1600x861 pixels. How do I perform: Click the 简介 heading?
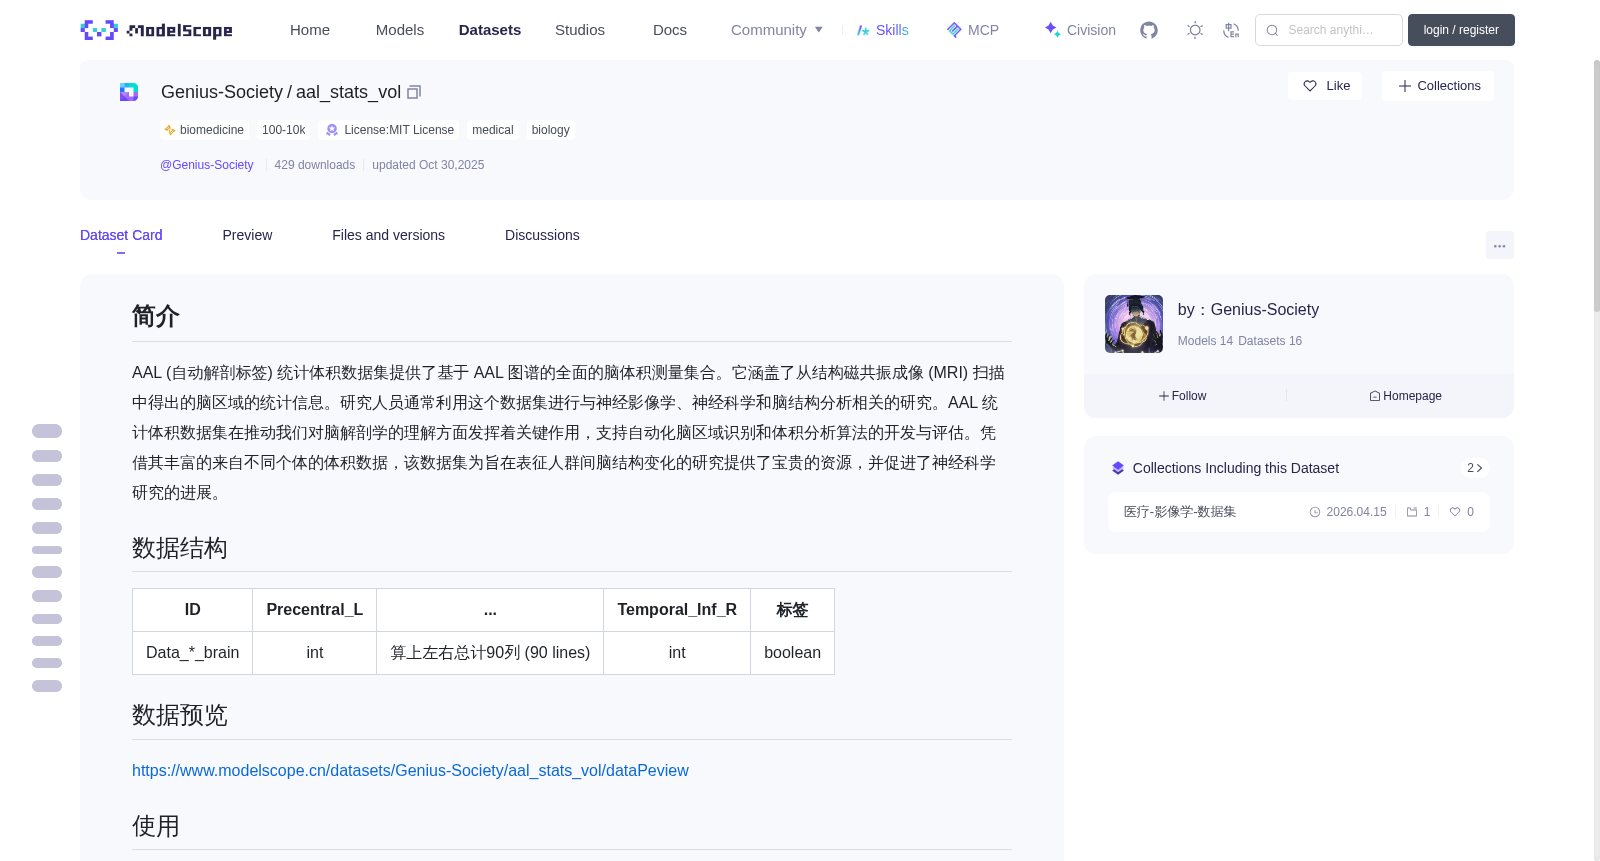tap(156, 317)
